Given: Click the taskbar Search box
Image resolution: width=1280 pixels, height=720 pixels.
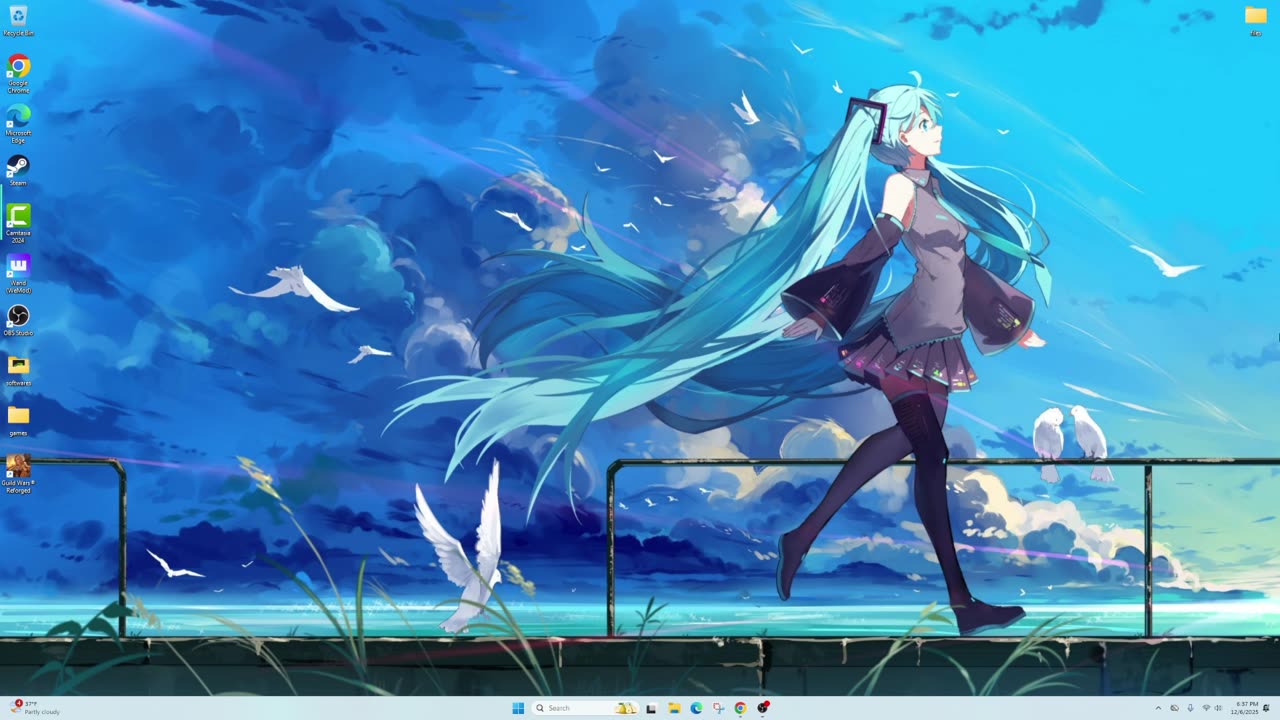Looking at the screenshot, I should pyautogui.click(x=586, y=708).
